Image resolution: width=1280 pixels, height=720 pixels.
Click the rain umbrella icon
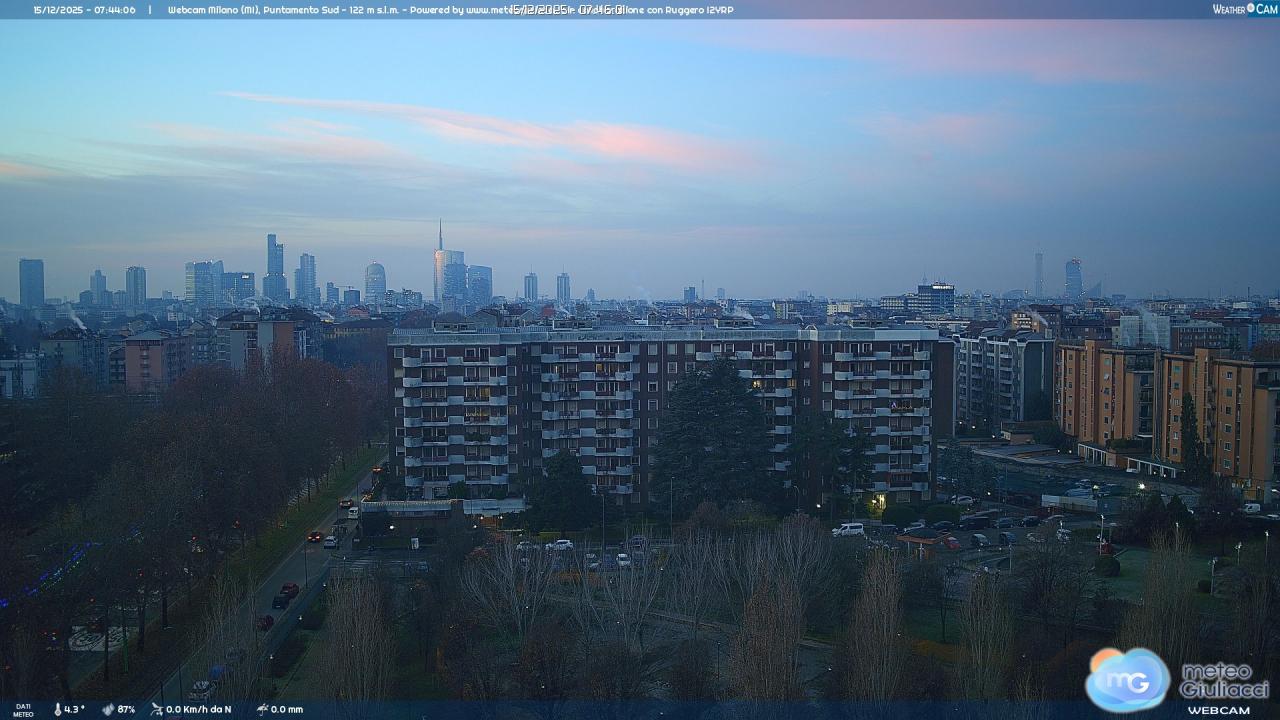coord(261,709)
